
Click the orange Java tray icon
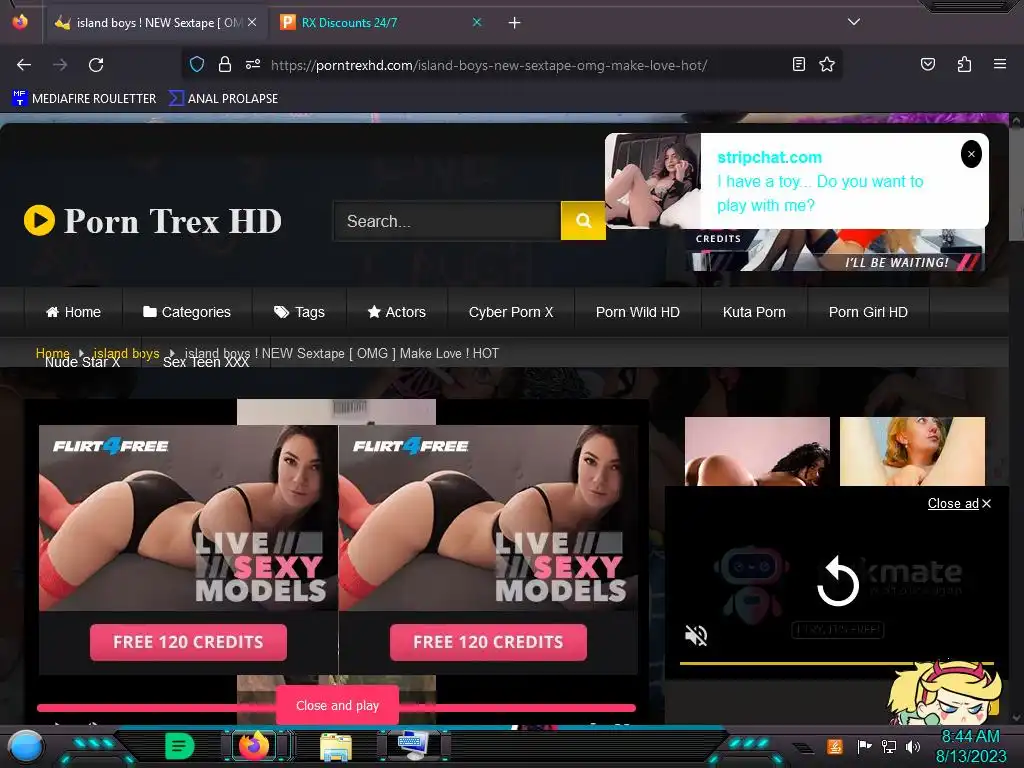[x=834, y=746]
